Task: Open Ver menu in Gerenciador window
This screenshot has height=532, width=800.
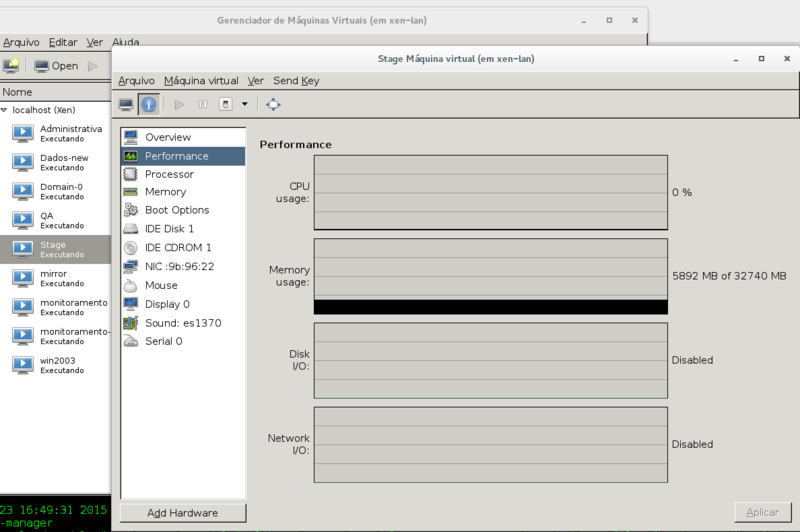Action: [94, 42]
